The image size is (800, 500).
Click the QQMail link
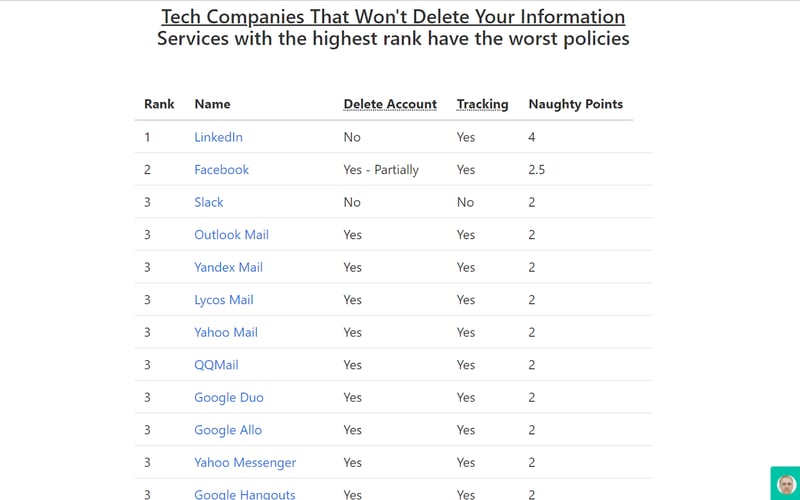pos(216,365)
